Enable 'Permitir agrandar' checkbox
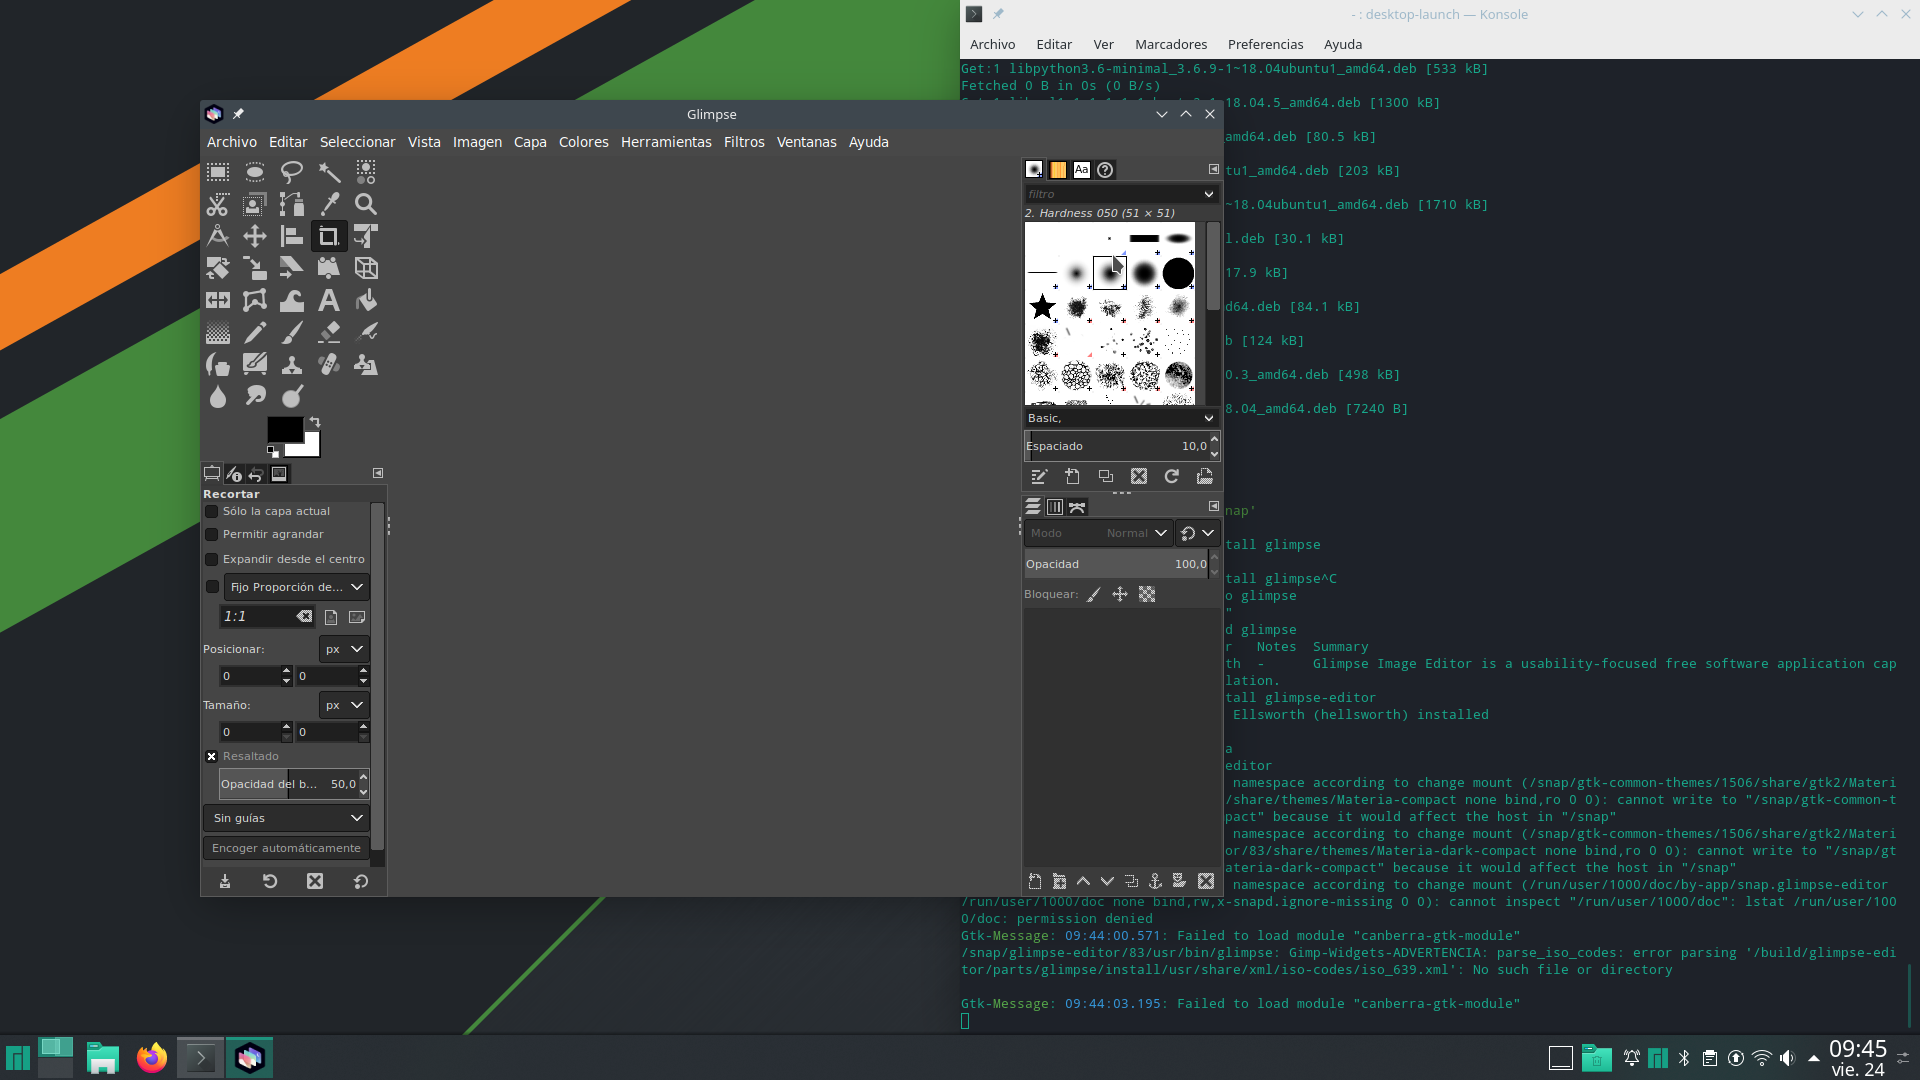The image size is (1920, 1080). (x=212, y=534)
